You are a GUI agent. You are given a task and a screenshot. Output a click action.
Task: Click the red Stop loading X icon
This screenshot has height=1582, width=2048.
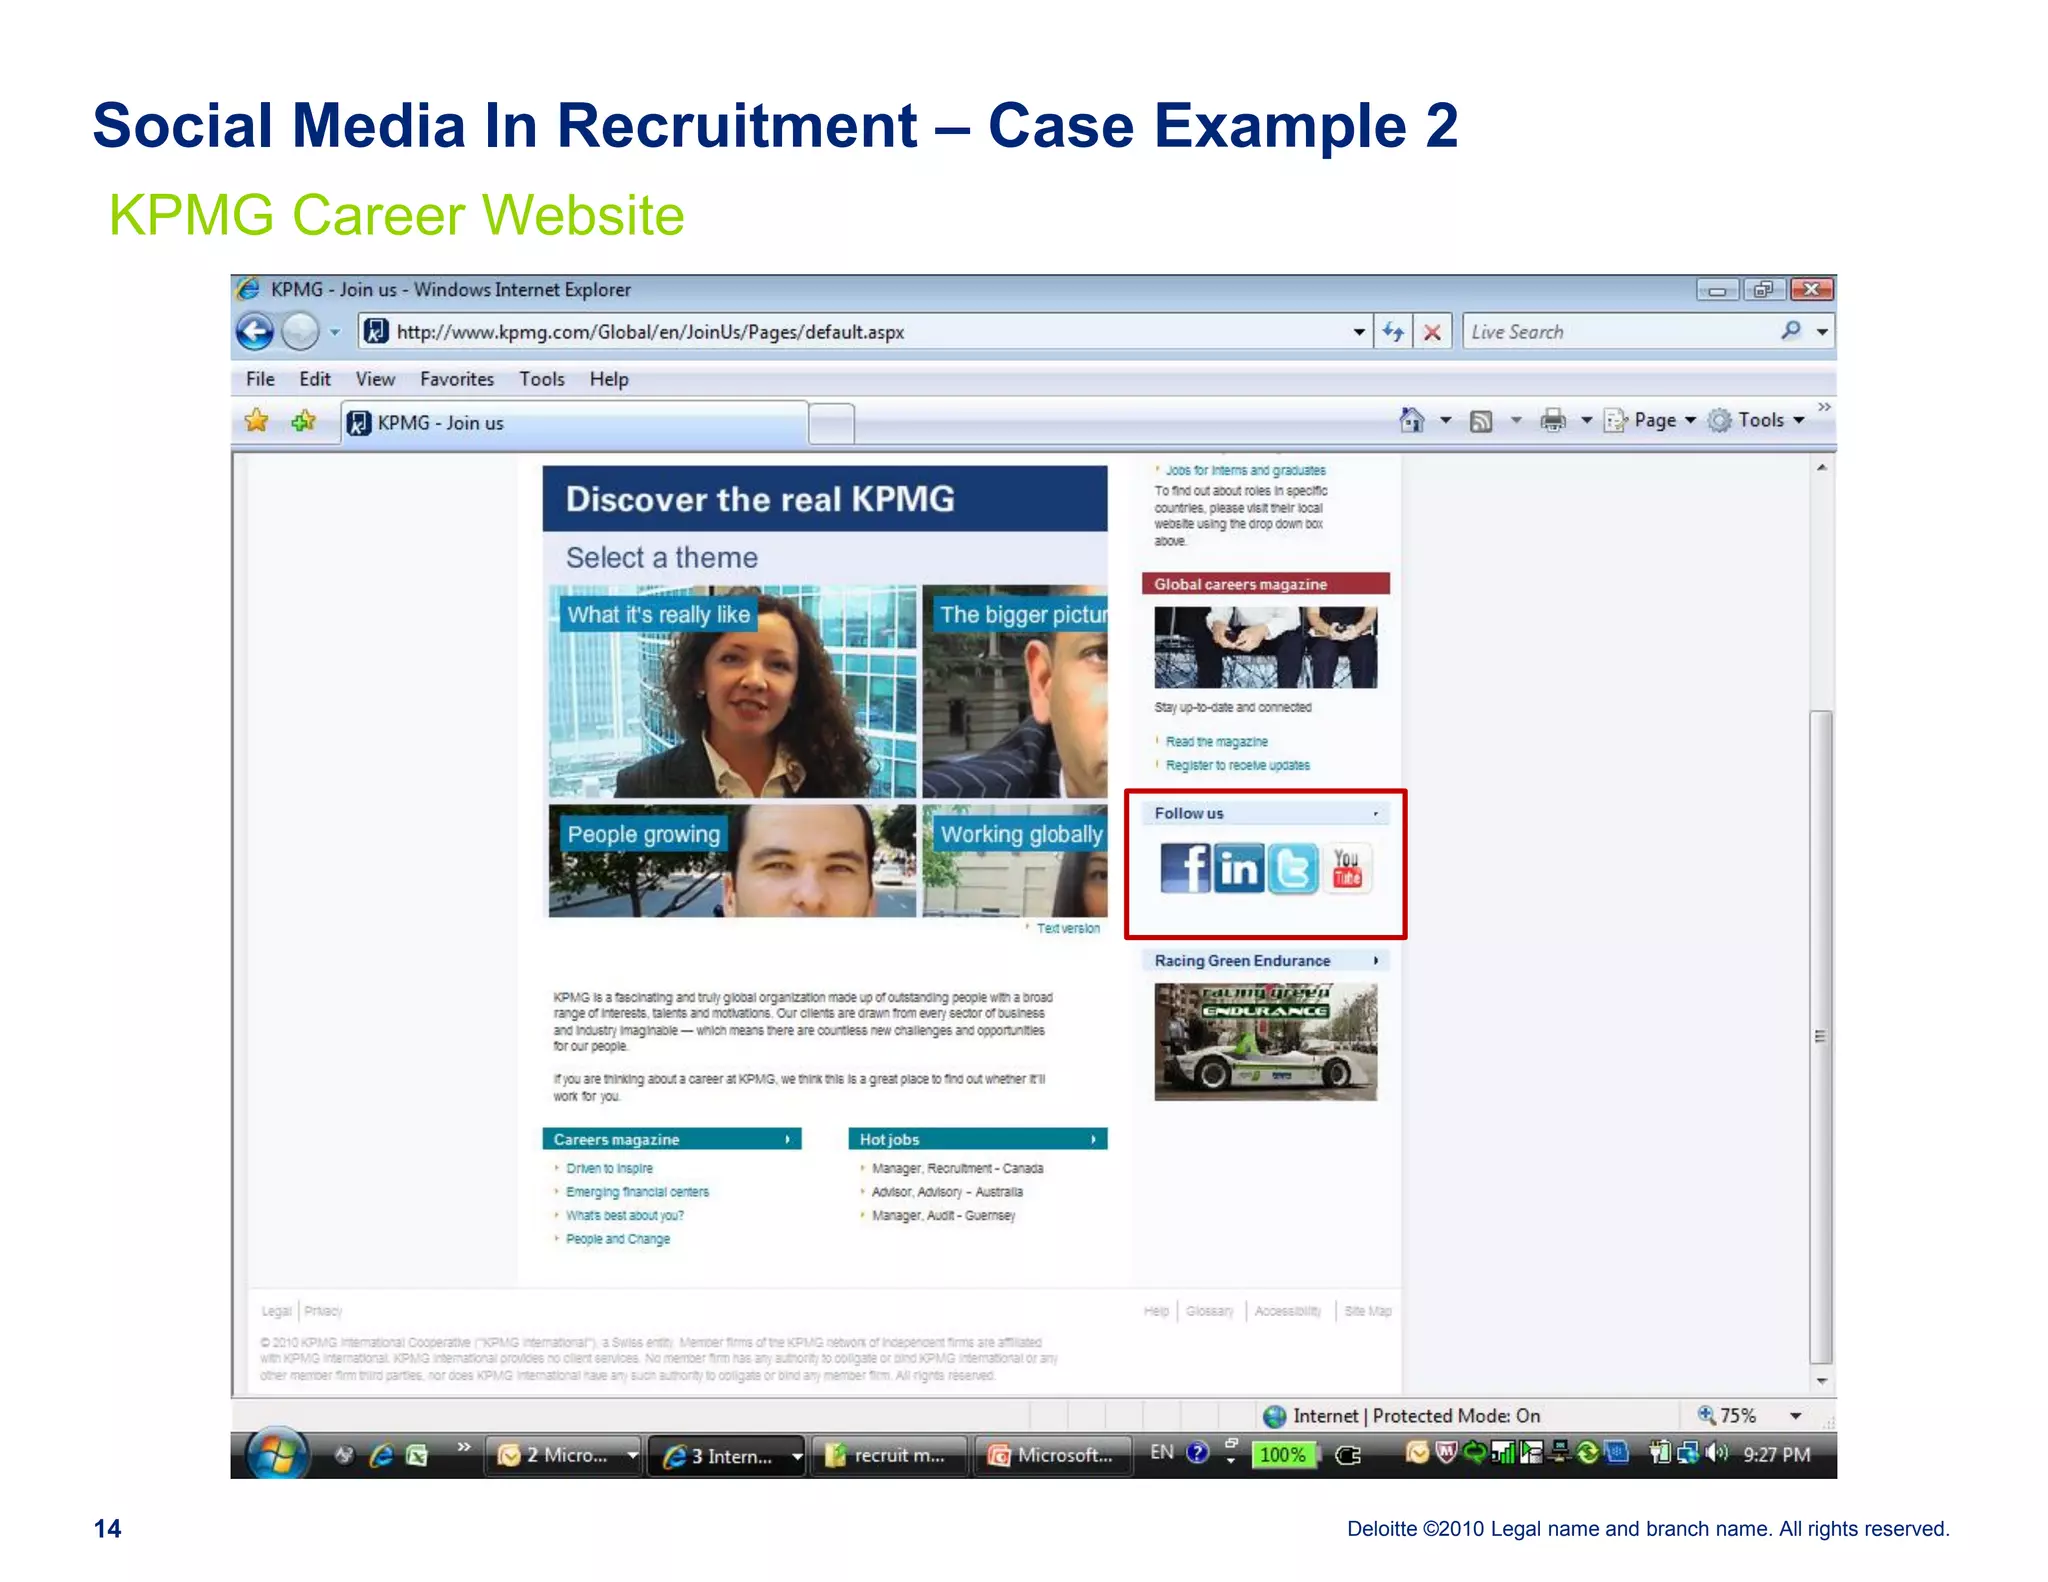pos(1432,332)
